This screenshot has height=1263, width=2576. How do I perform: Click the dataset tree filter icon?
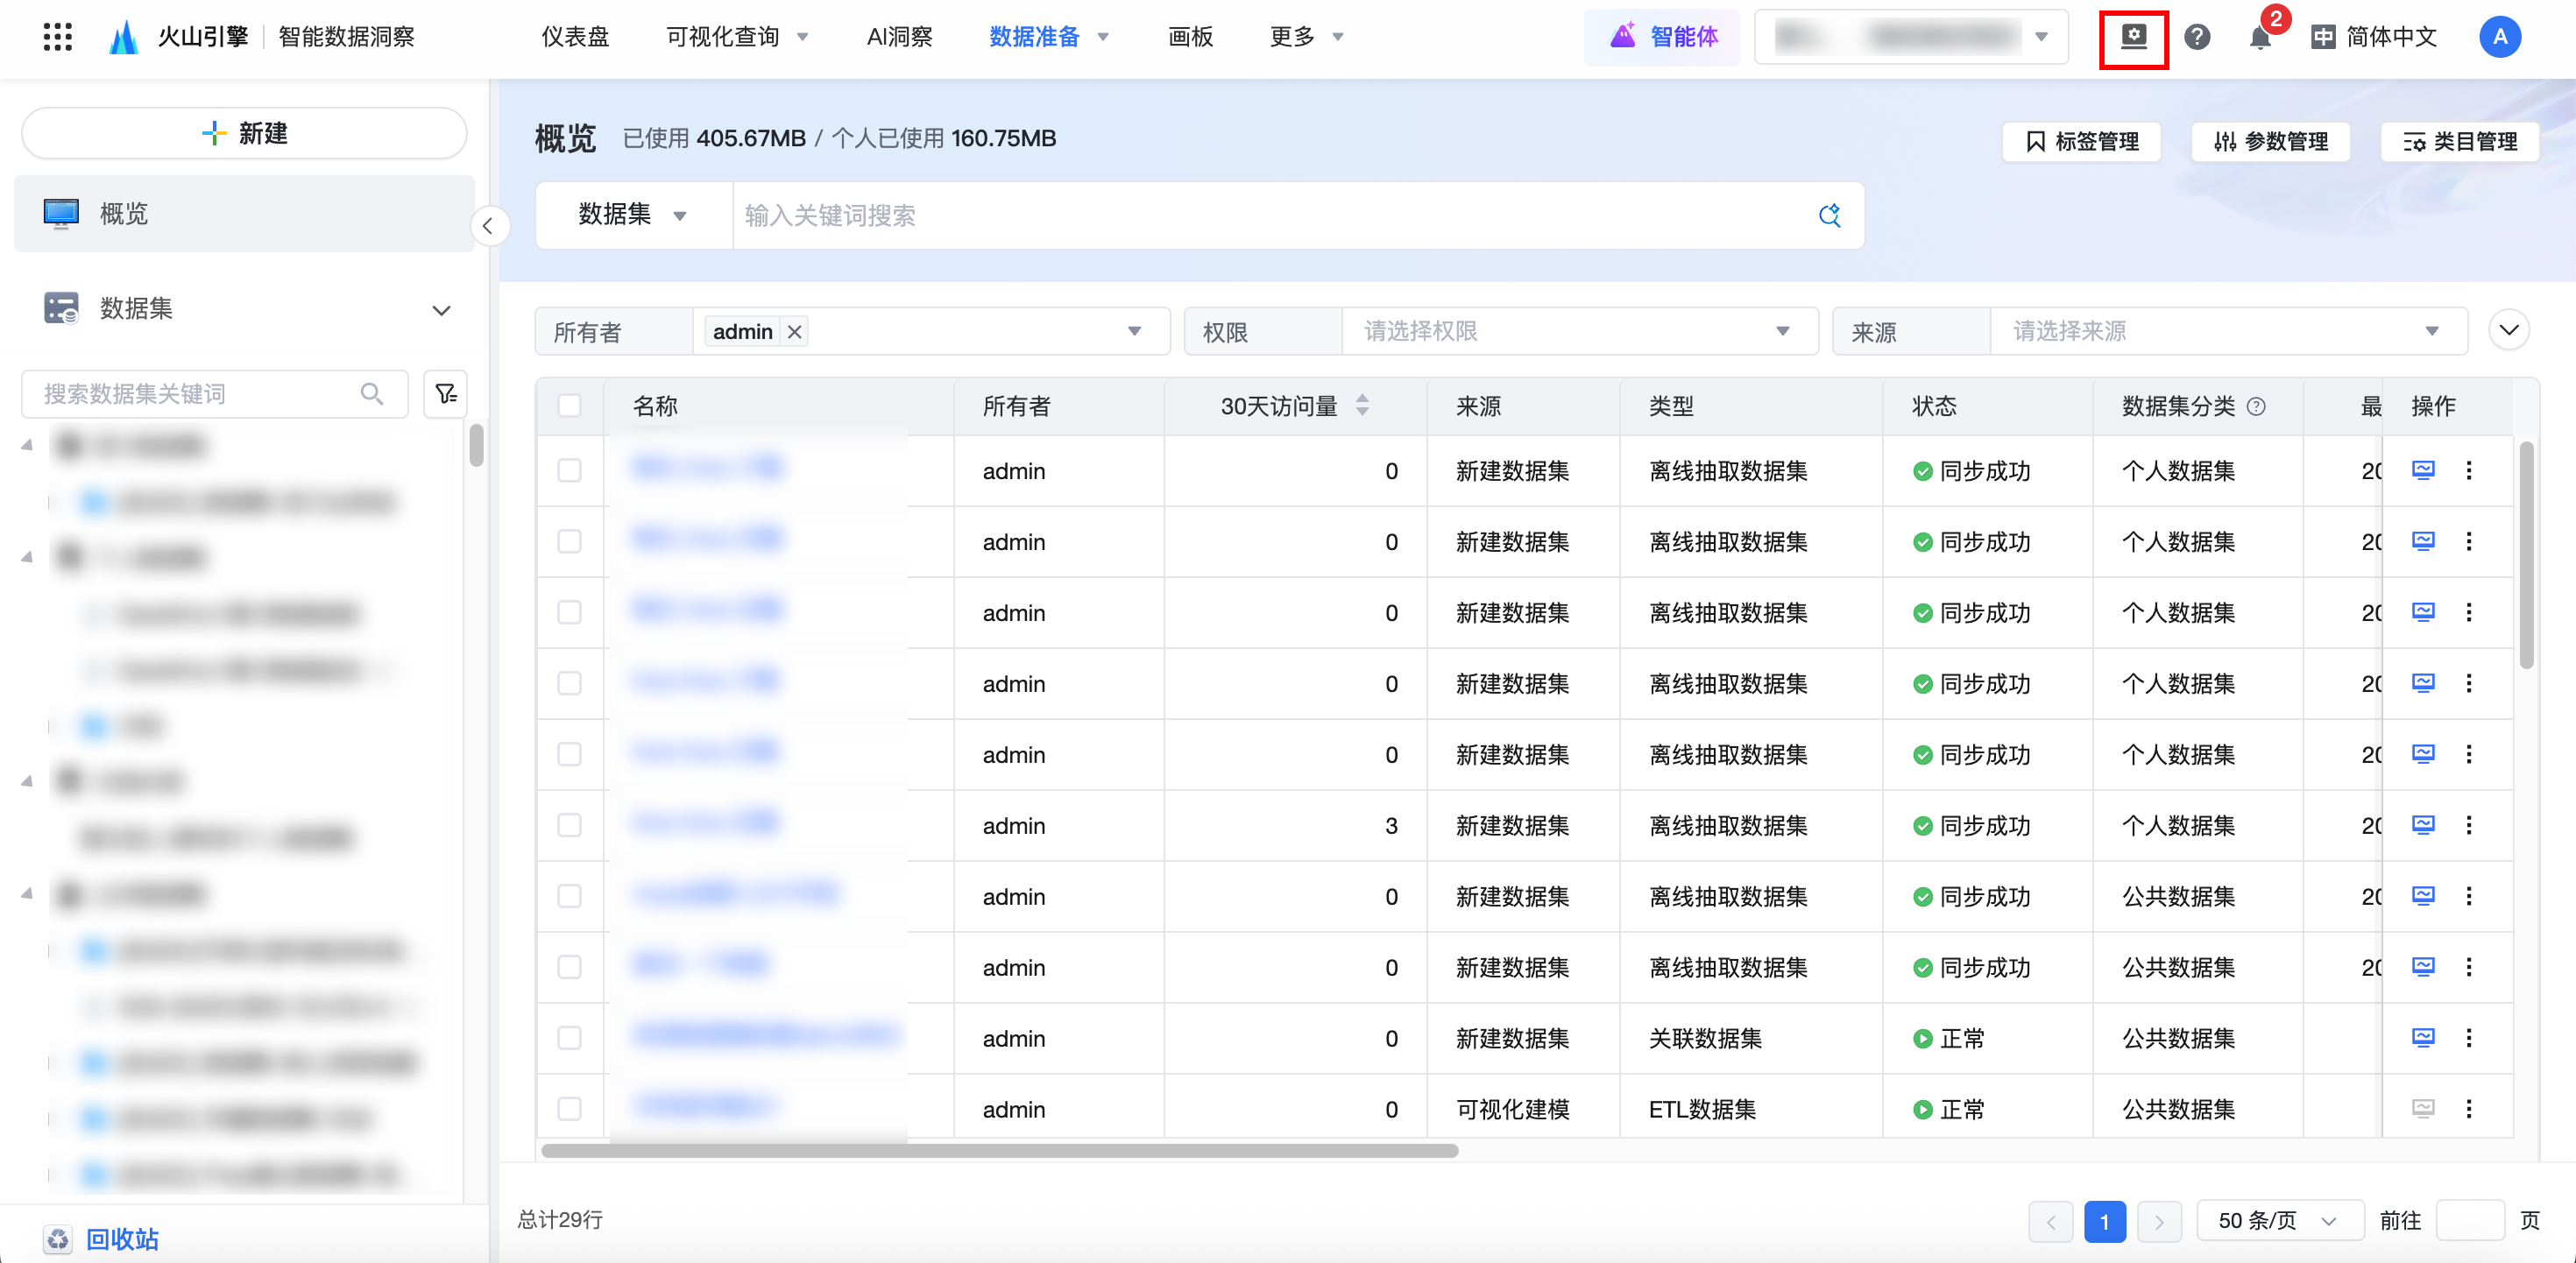[446, 393]
